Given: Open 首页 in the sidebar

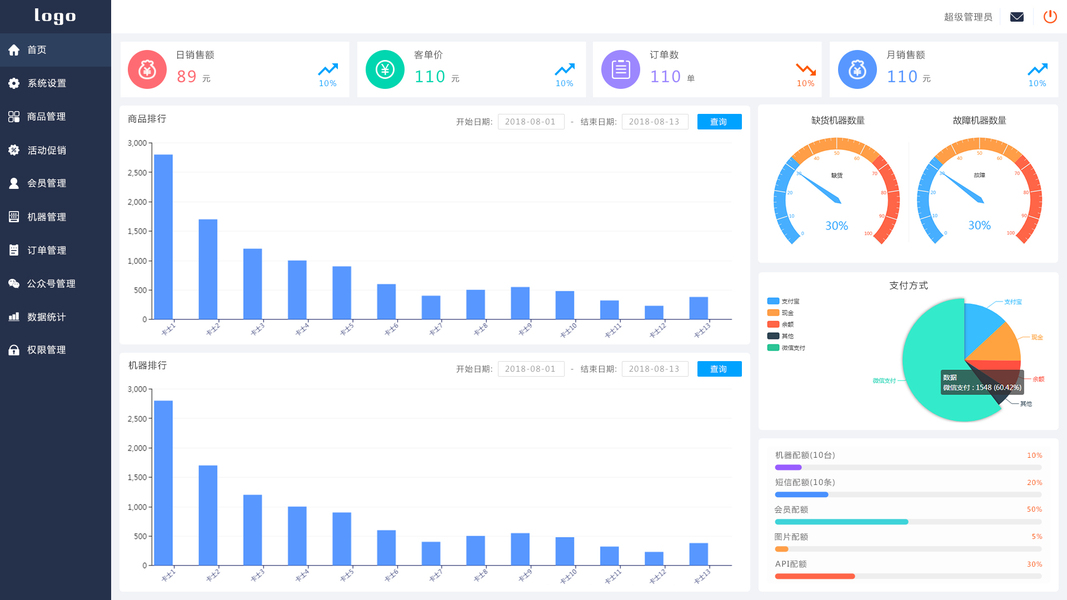Looking at the screenshot, I should [x=55, y=50].
